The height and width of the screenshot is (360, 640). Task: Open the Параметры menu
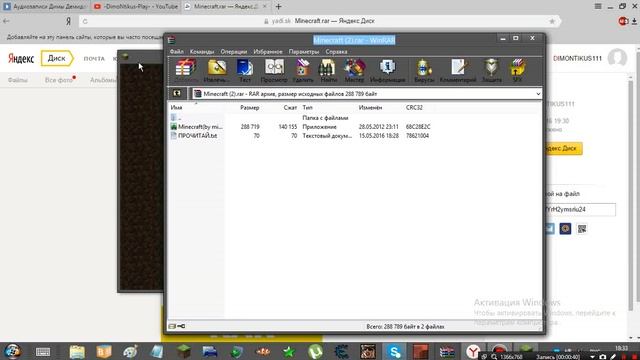coord(304,51)
